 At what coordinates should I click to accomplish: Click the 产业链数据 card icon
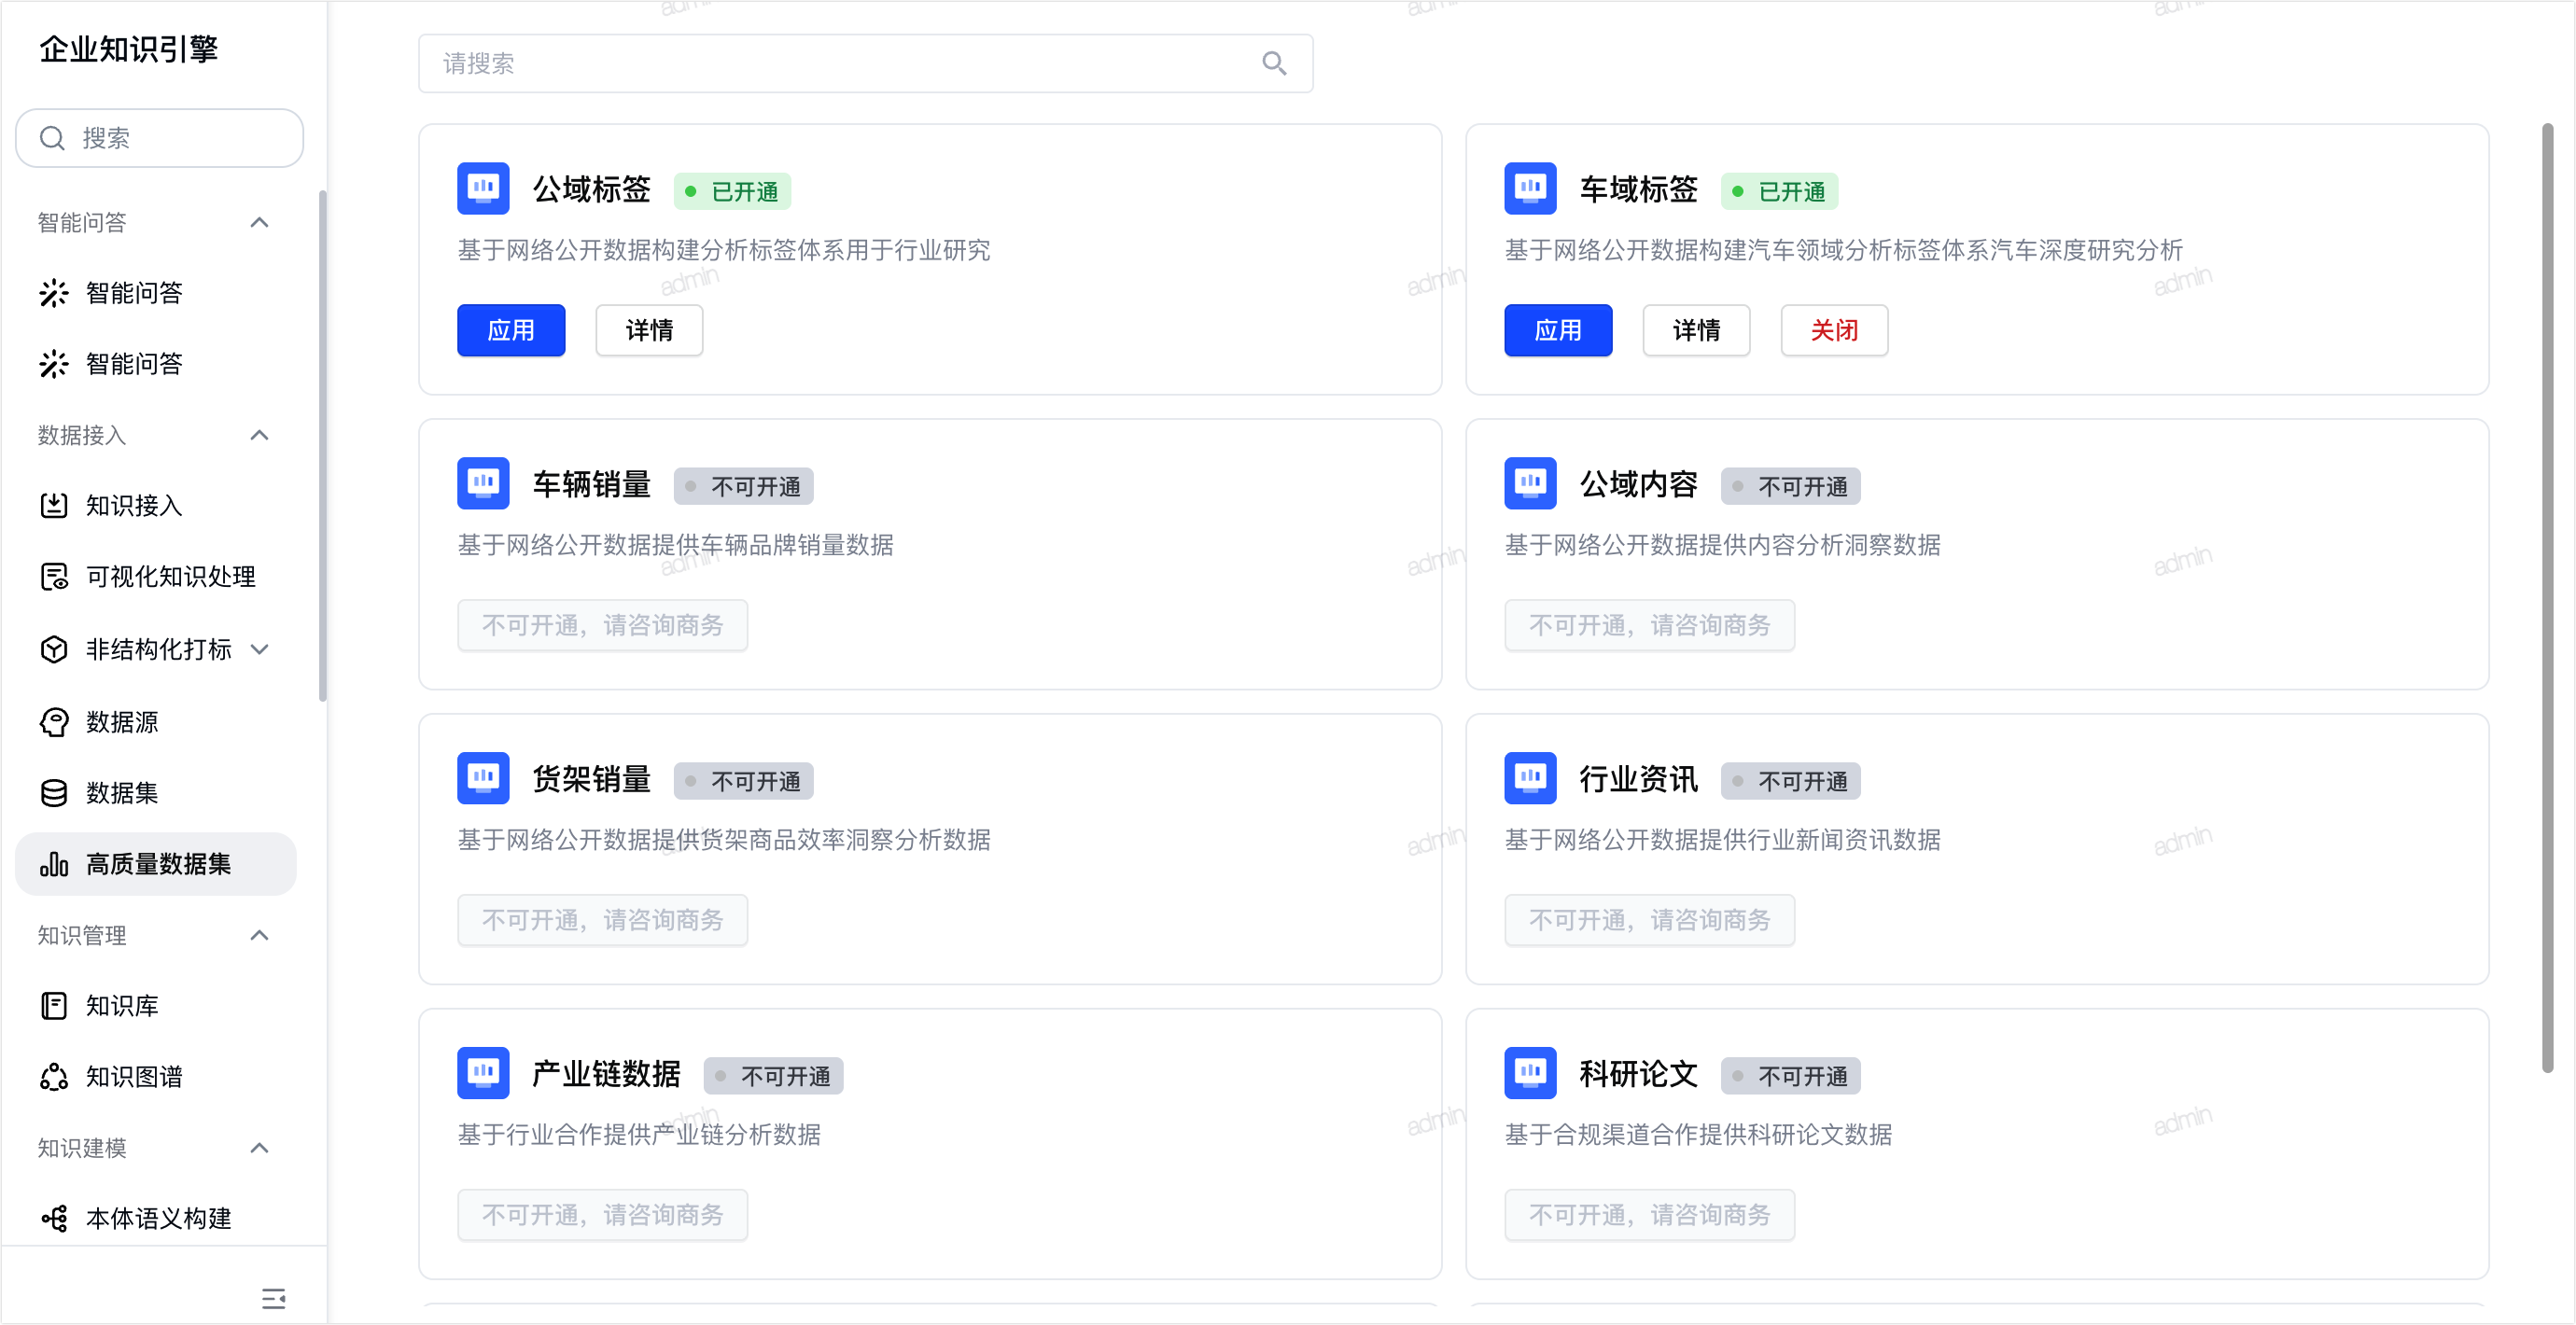483,1073
